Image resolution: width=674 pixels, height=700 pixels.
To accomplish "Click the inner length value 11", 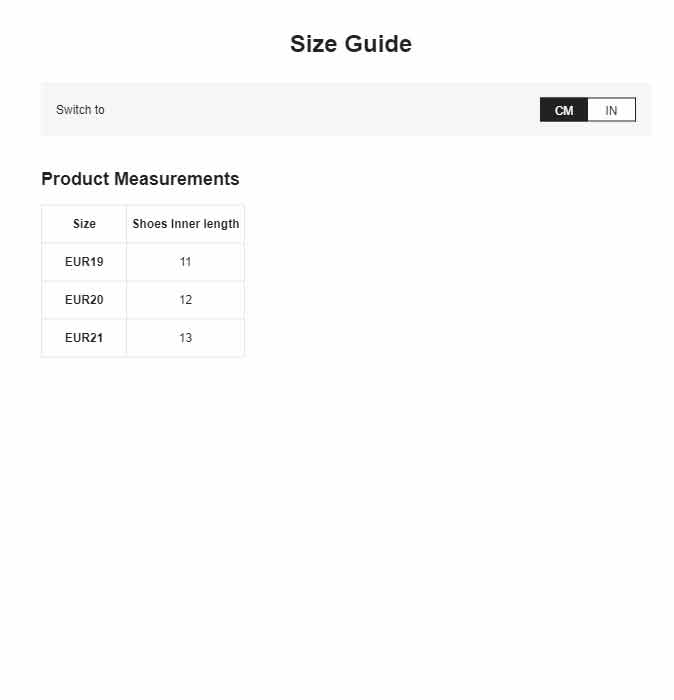I will [x=185, y=262].
